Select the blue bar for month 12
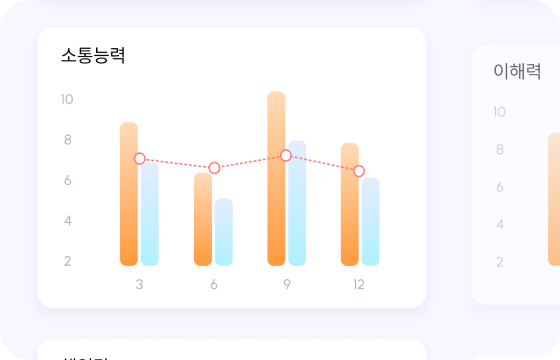 (x=371, y=221)
